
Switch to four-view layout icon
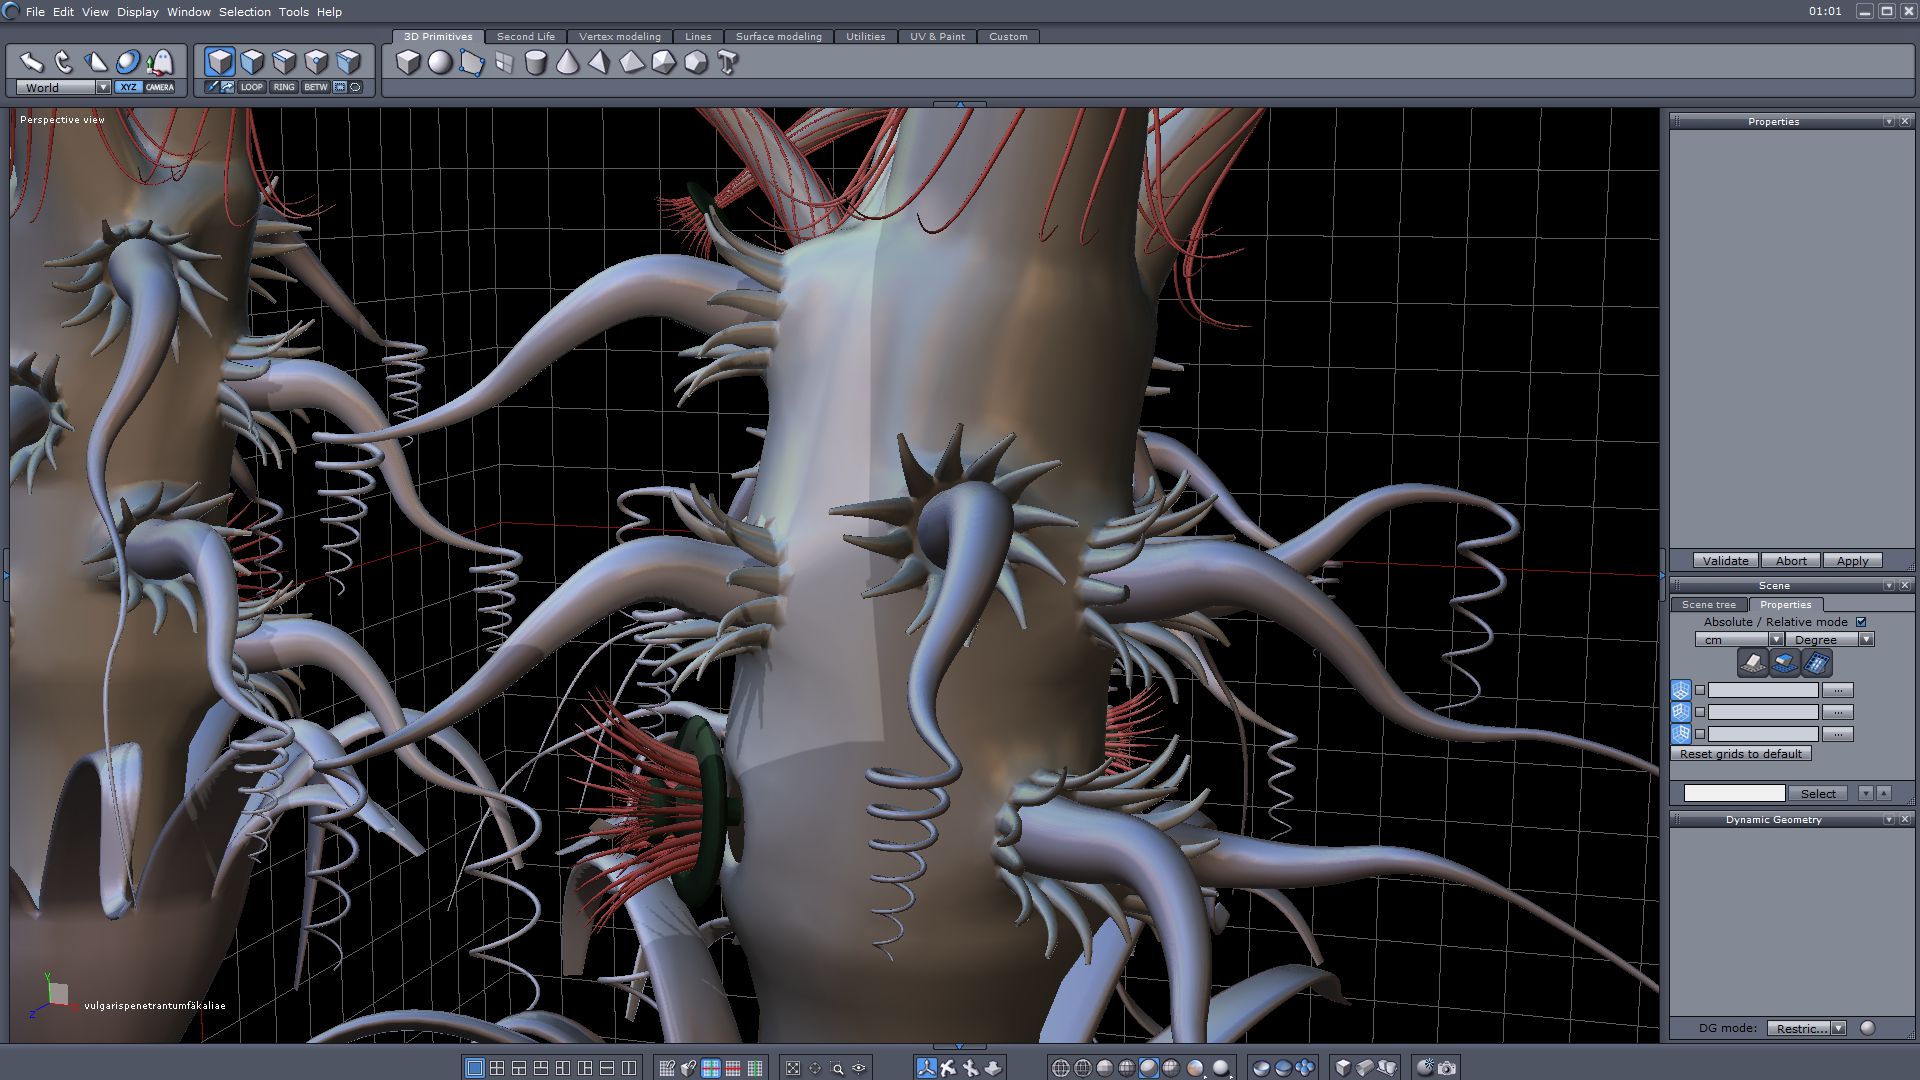[x=497, y=1068]
